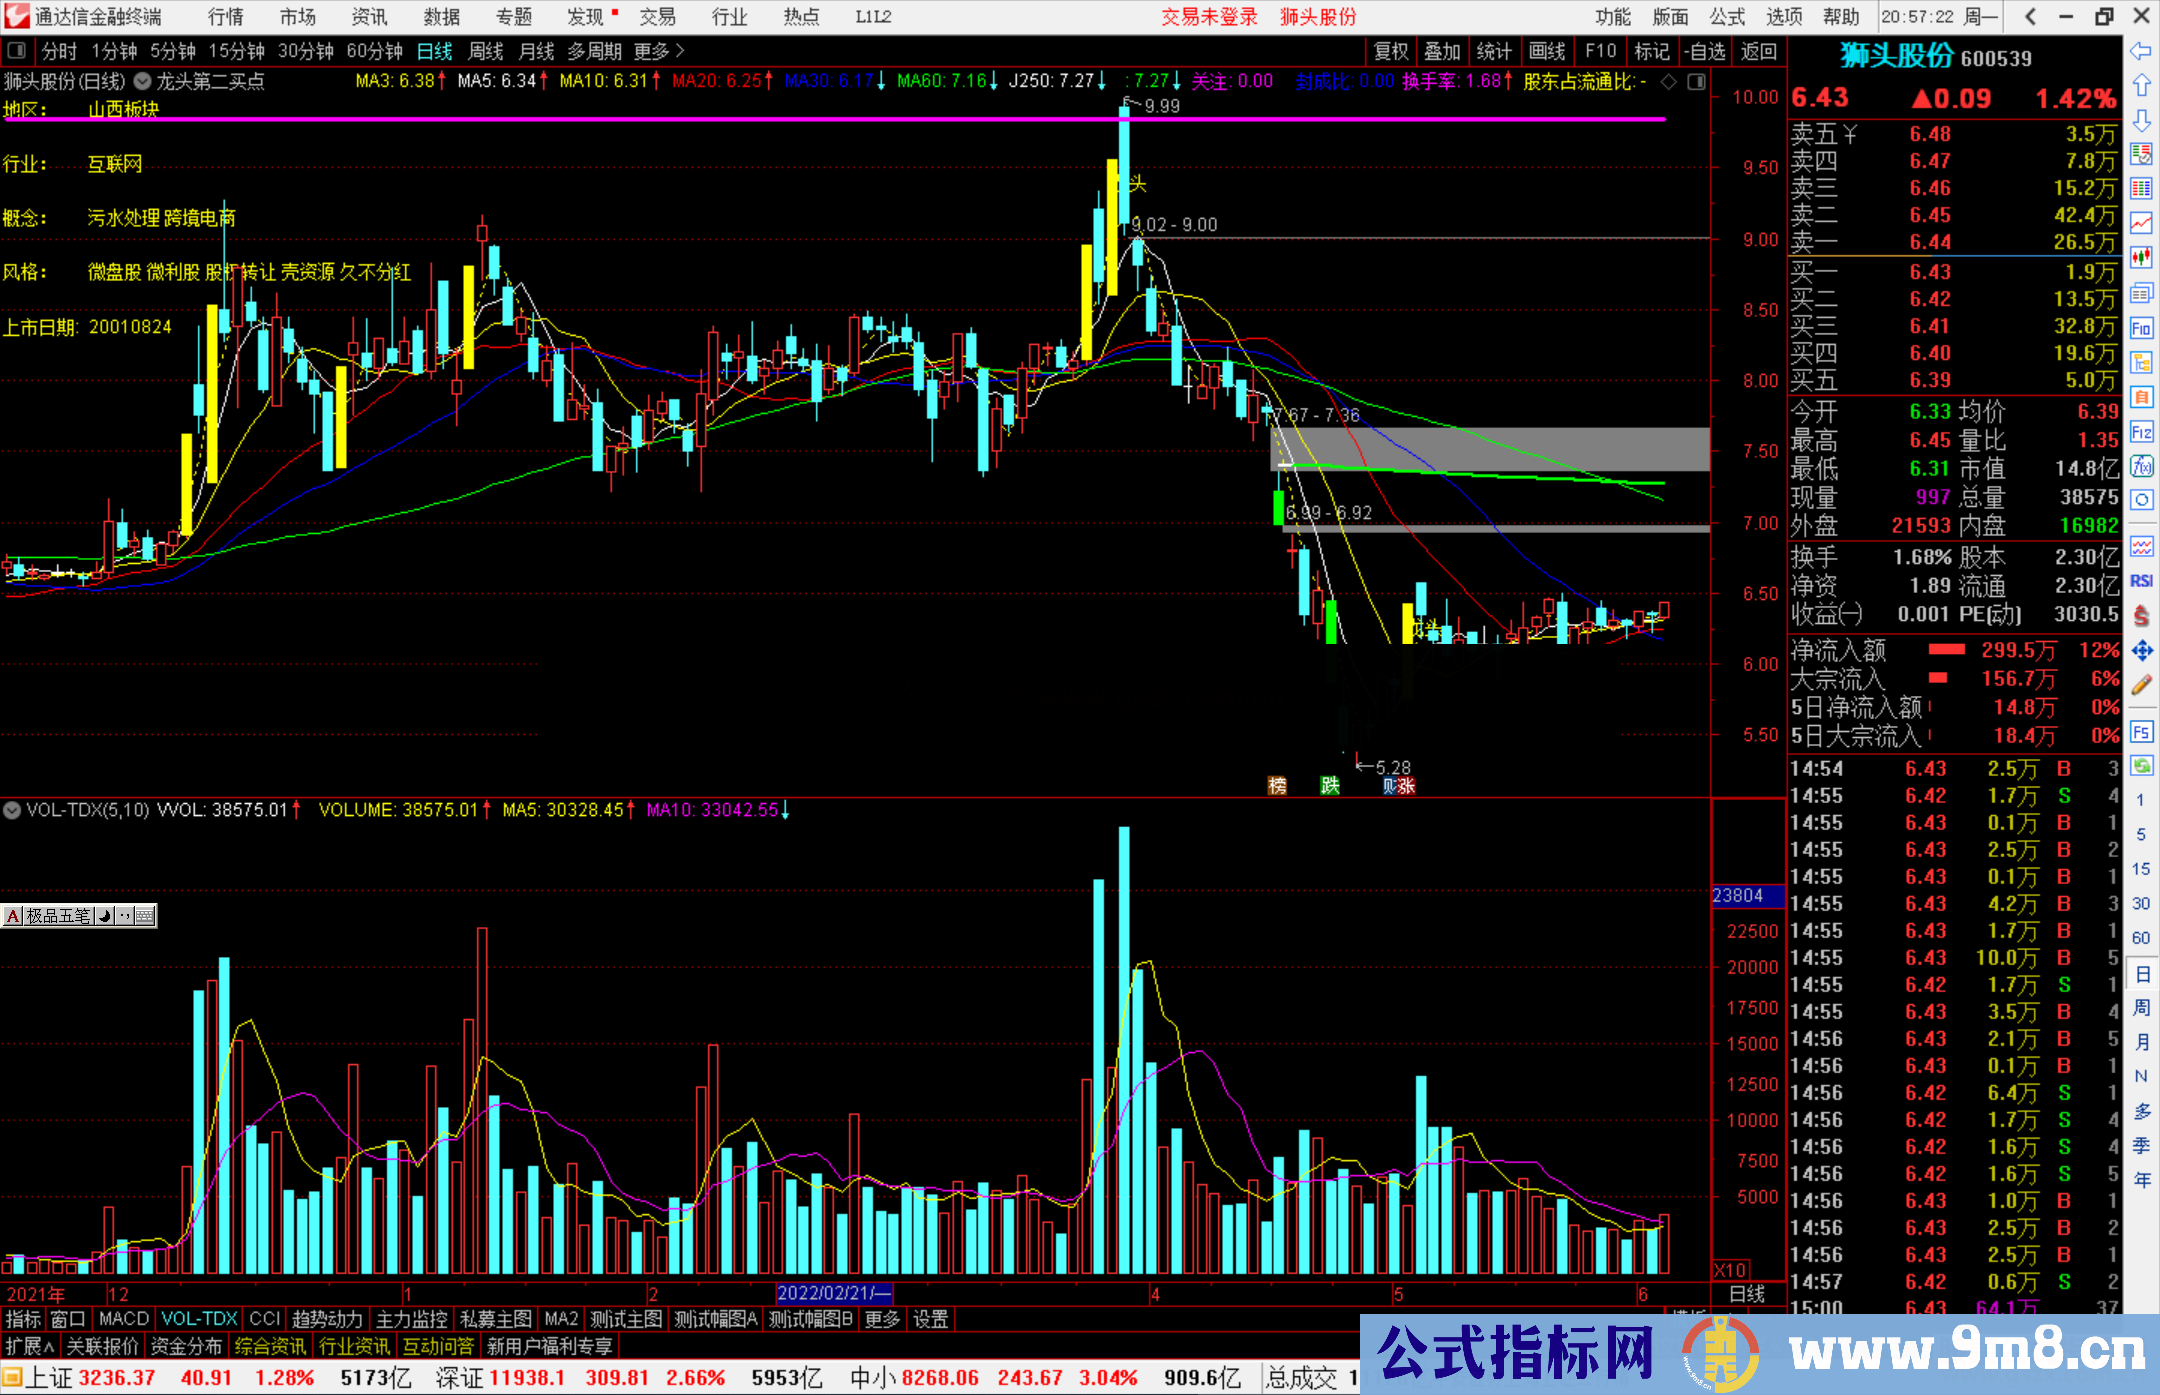The image size is (2160, 1395).
Task: Click the 复权 button
Action: [x=1390, y=51]
